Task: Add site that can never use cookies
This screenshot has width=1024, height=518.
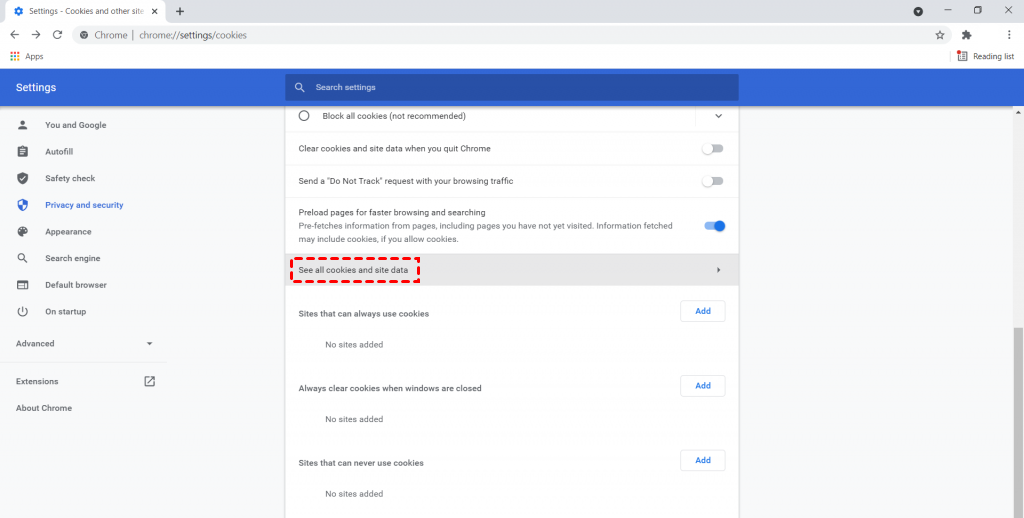Action: click(702, 460)
